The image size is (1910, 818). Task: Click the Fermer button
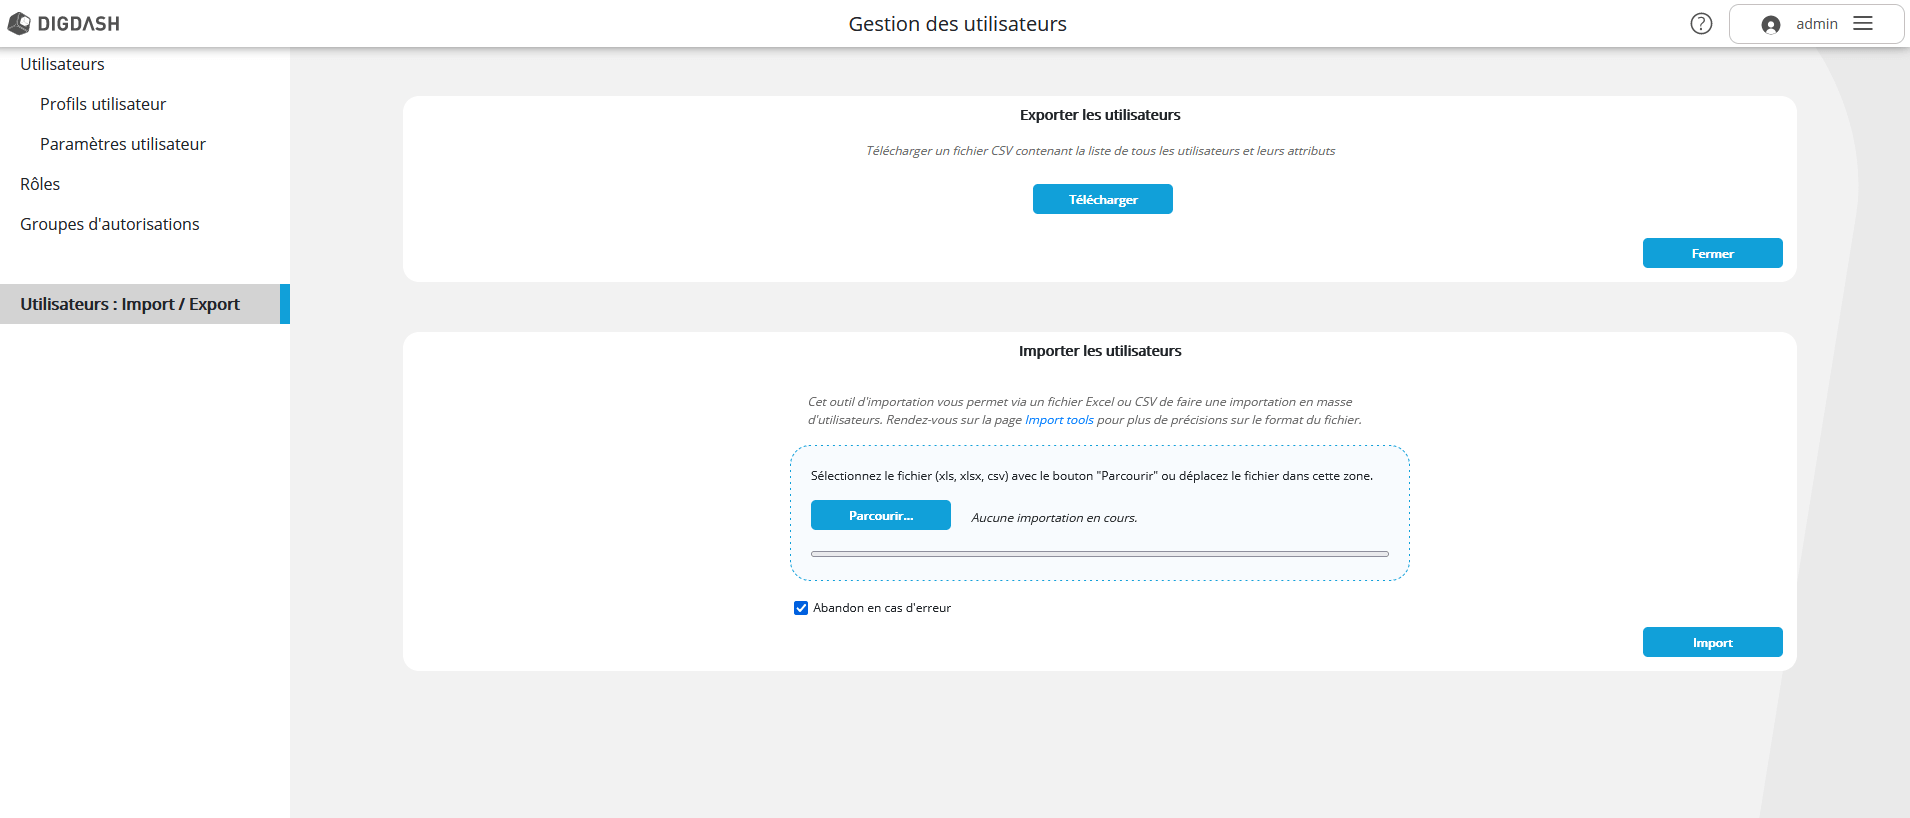[1713, 253]
